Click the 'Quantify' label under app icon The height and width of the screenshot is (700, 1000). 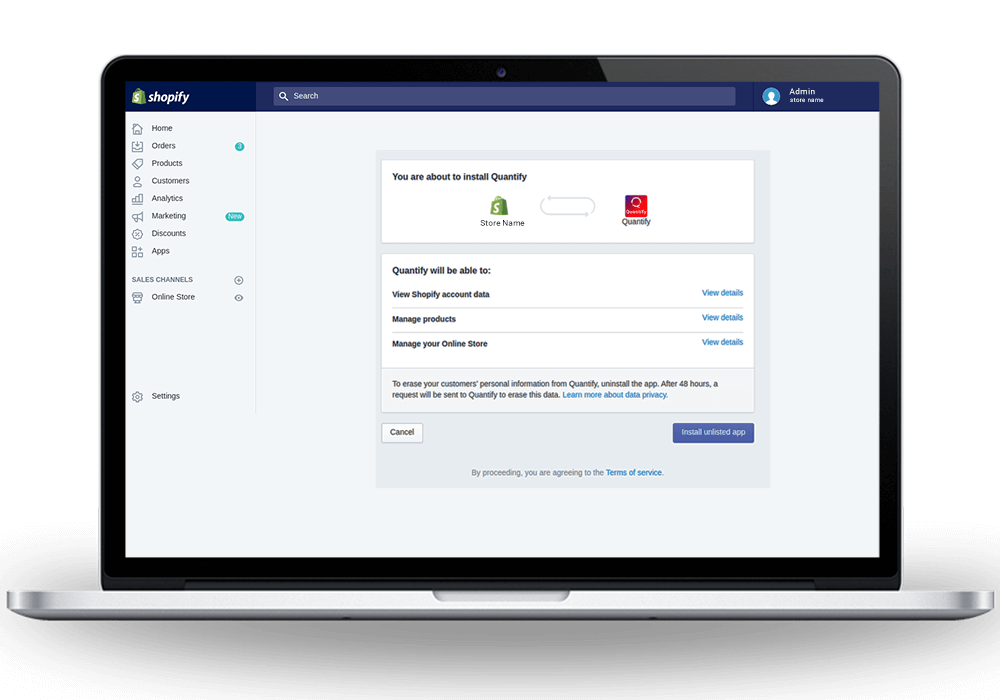[x=636, y=222]
